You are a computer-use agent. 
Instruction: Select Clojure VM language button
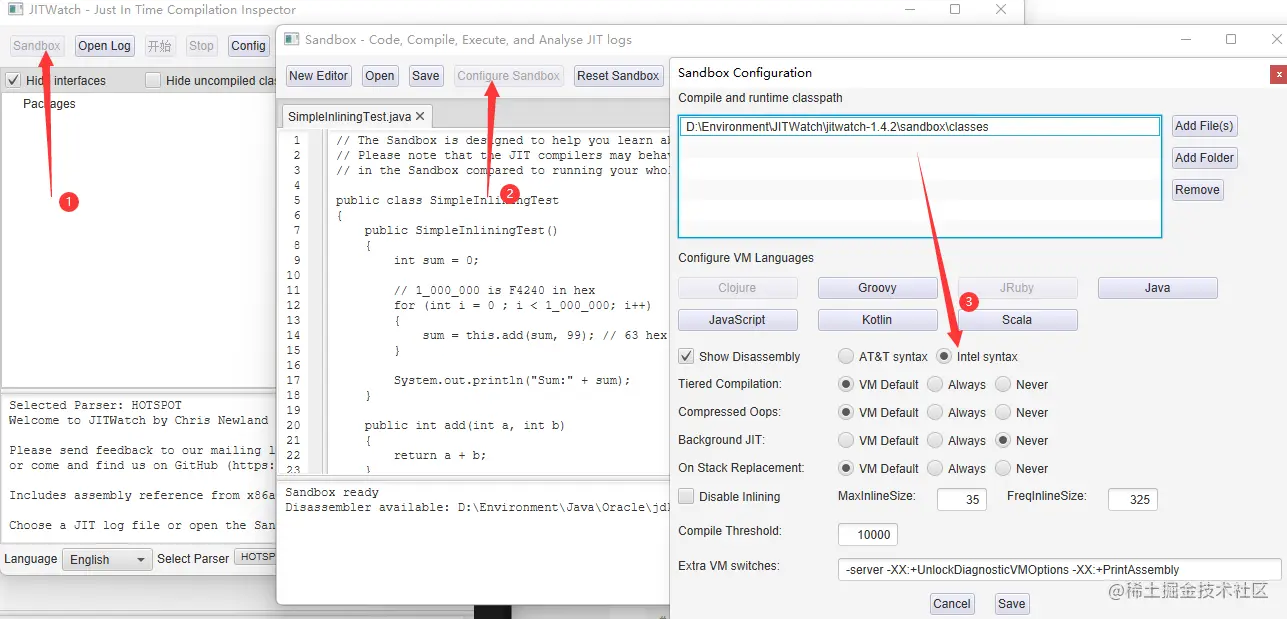tap(738, 288)
